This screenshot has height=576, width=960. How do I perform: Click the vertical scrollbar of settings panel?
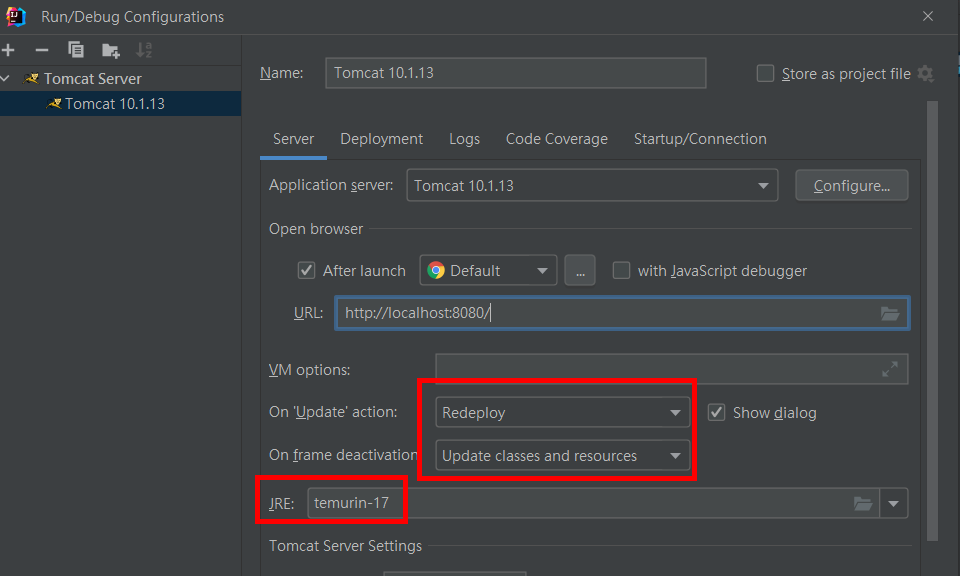[932, 321]
